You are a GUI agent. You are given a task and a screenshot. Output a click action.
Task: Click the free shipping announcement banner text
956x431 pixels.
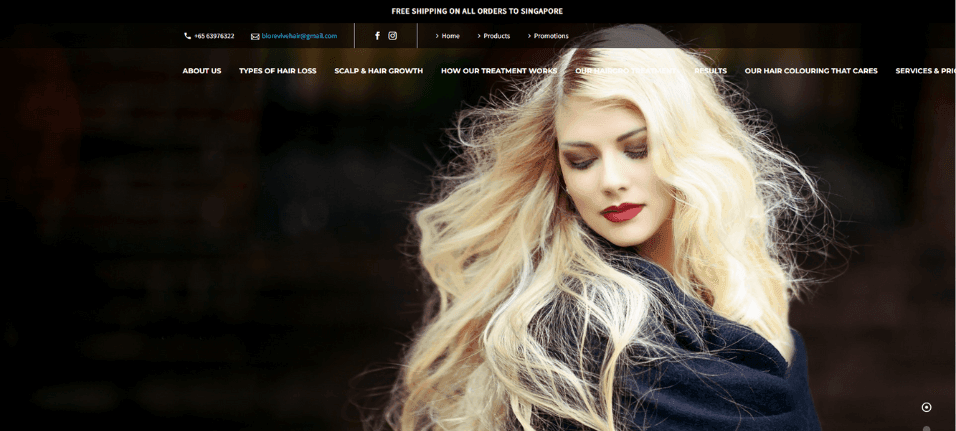(477, 11)
